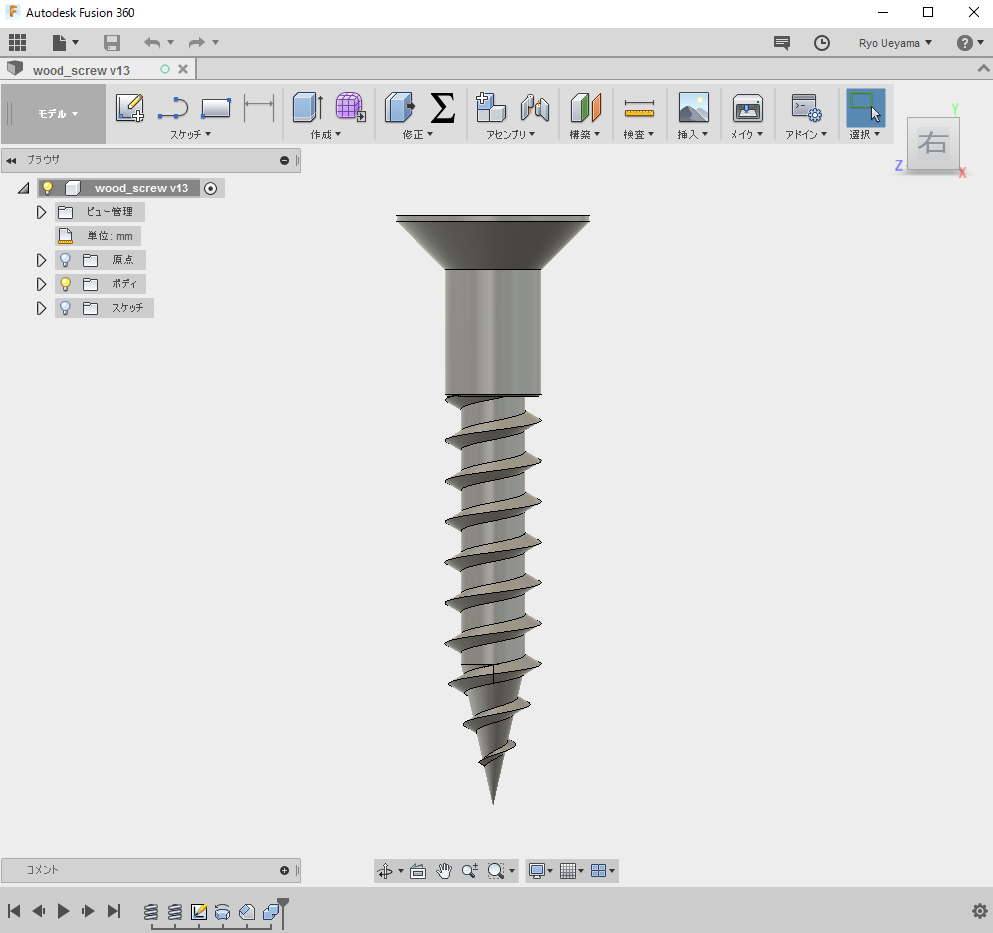
Task: Play the timeline history
Action: click(63, 911)
